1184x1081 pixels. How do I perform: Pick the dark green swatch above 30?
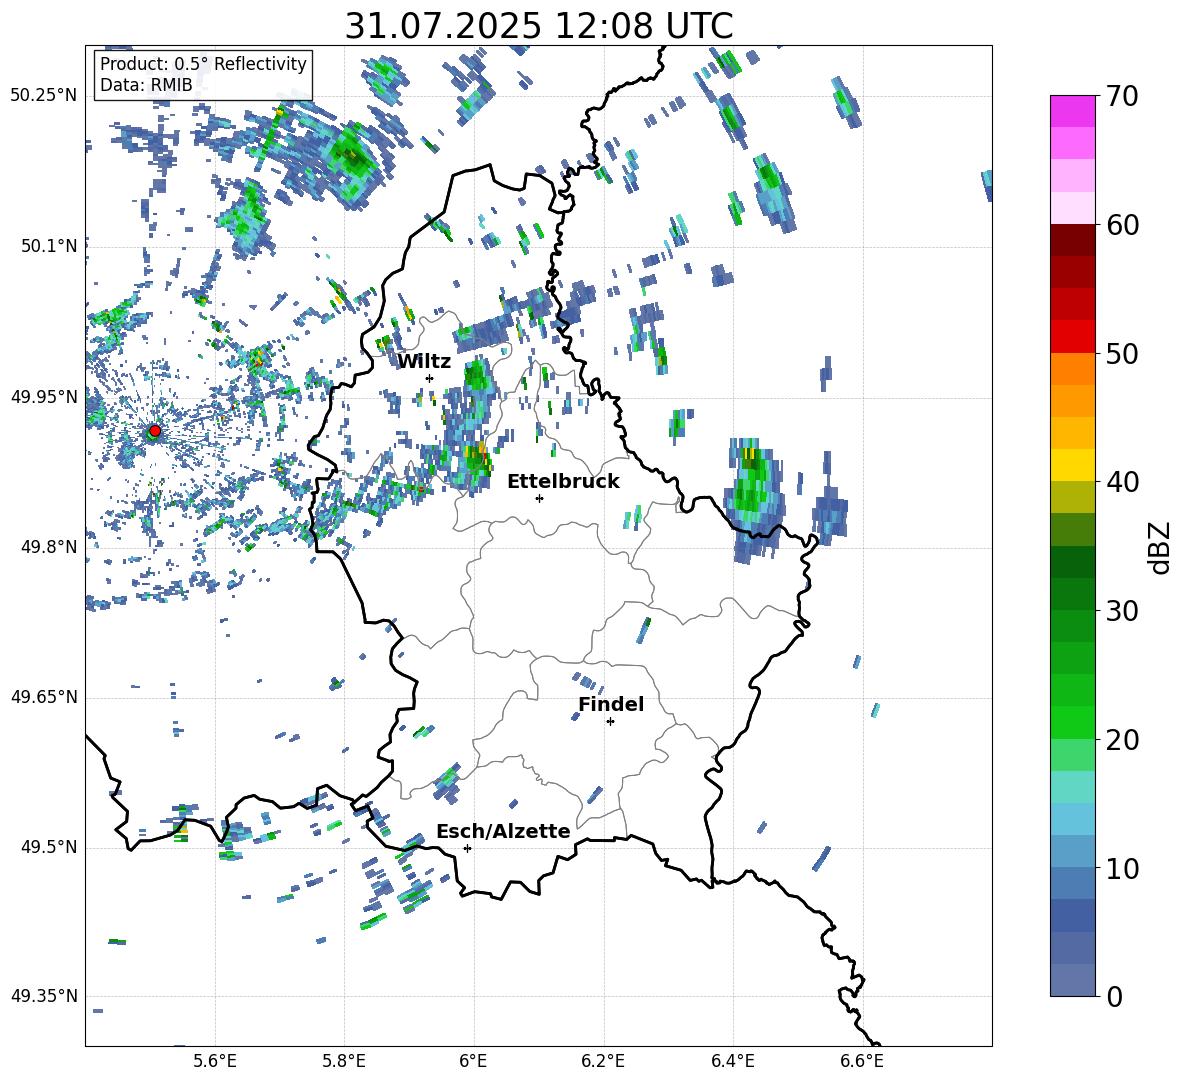click(1072, 594)
